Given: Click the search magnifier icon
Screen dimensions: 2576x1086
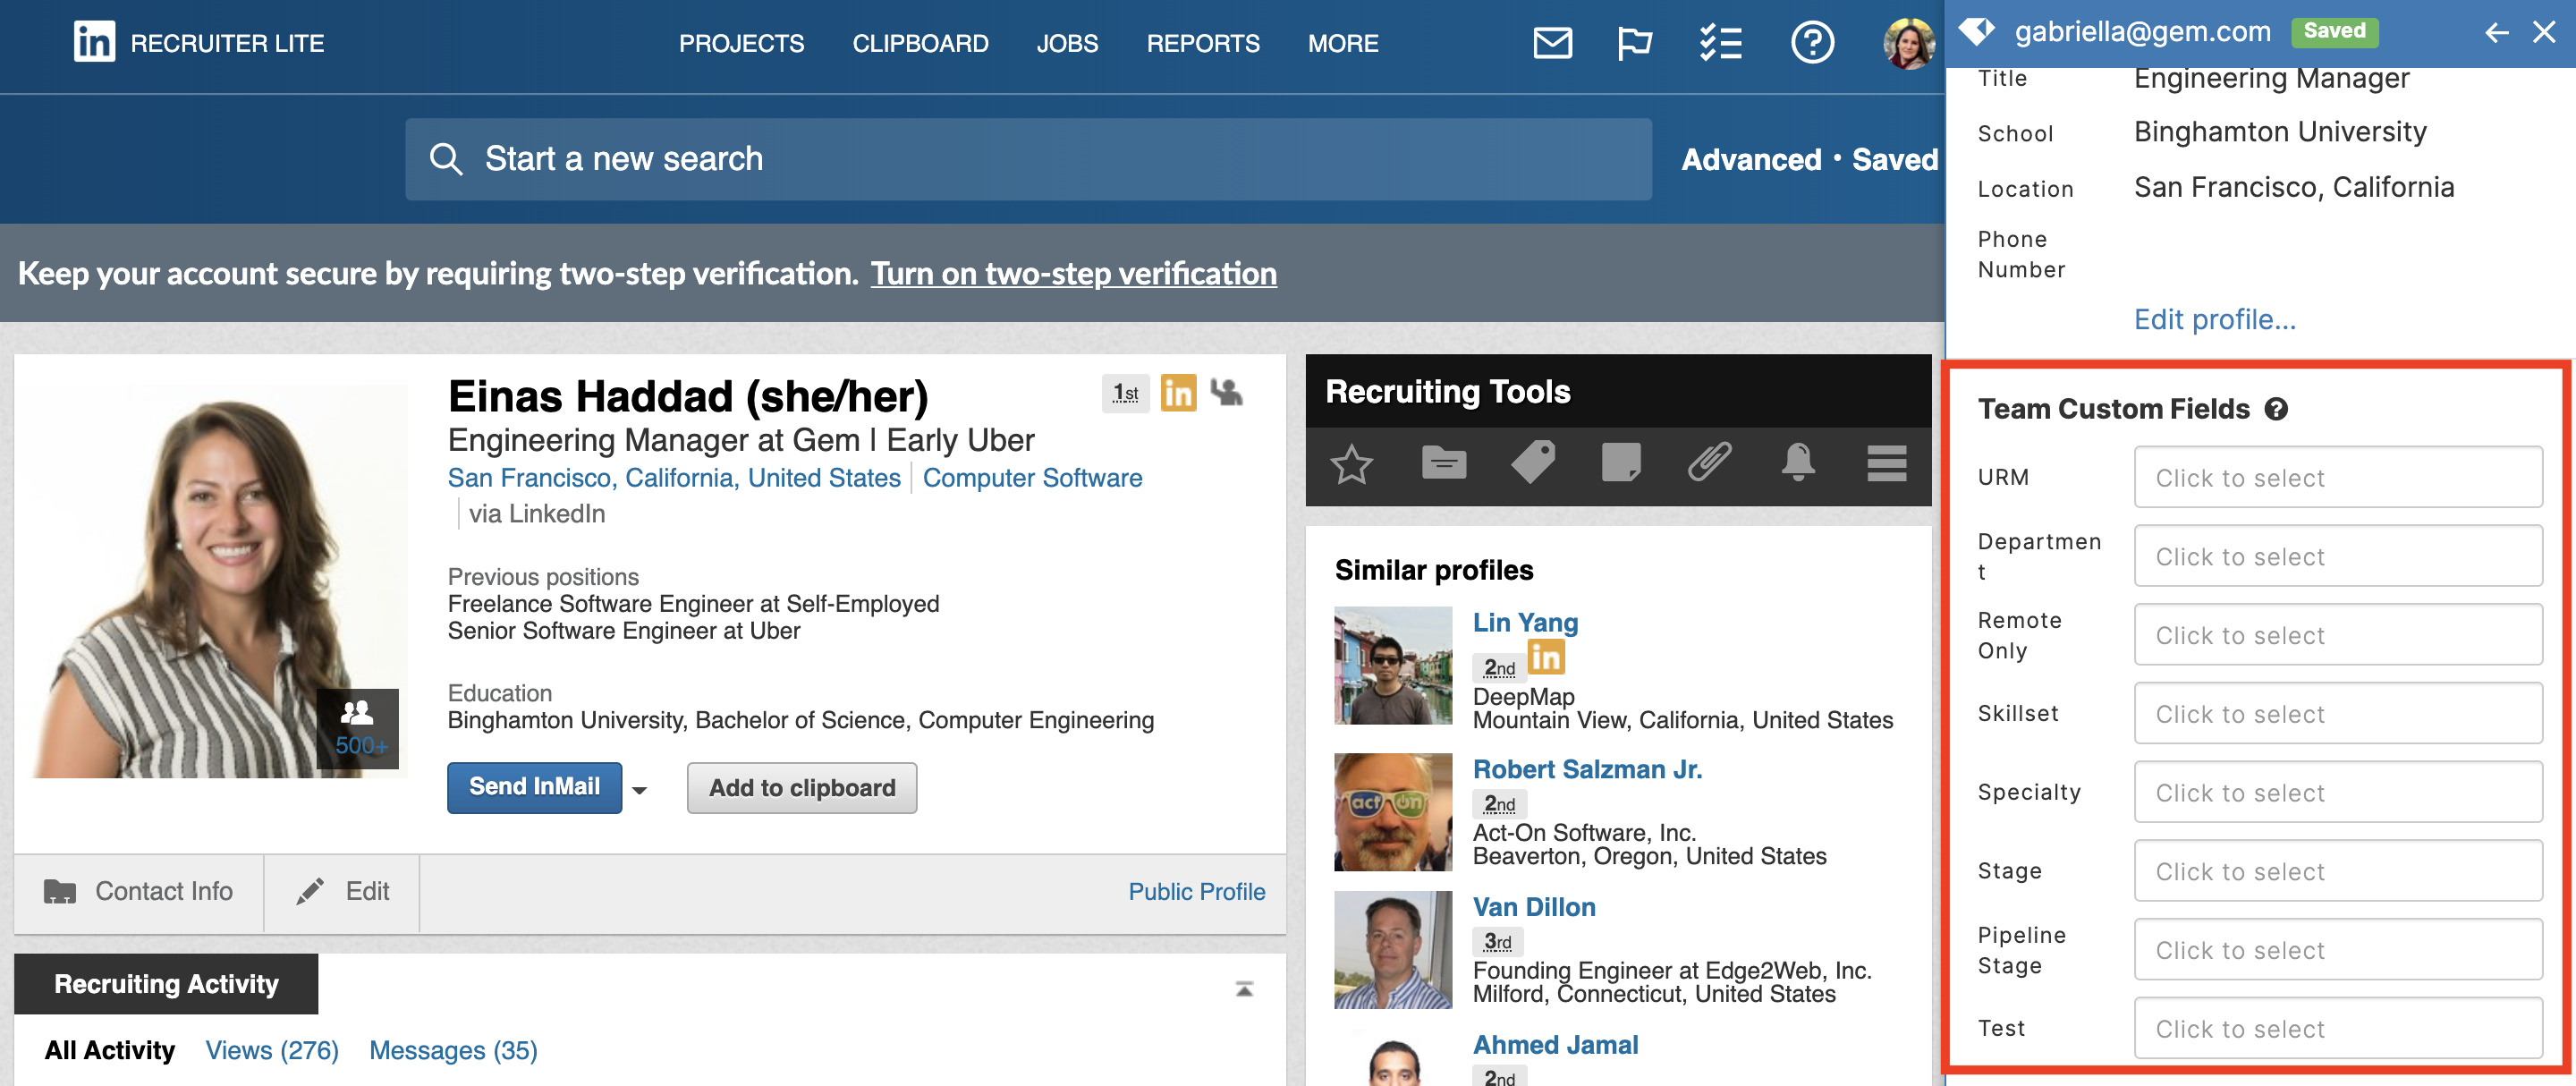Looking at the screenshot, I should [445, 159].
